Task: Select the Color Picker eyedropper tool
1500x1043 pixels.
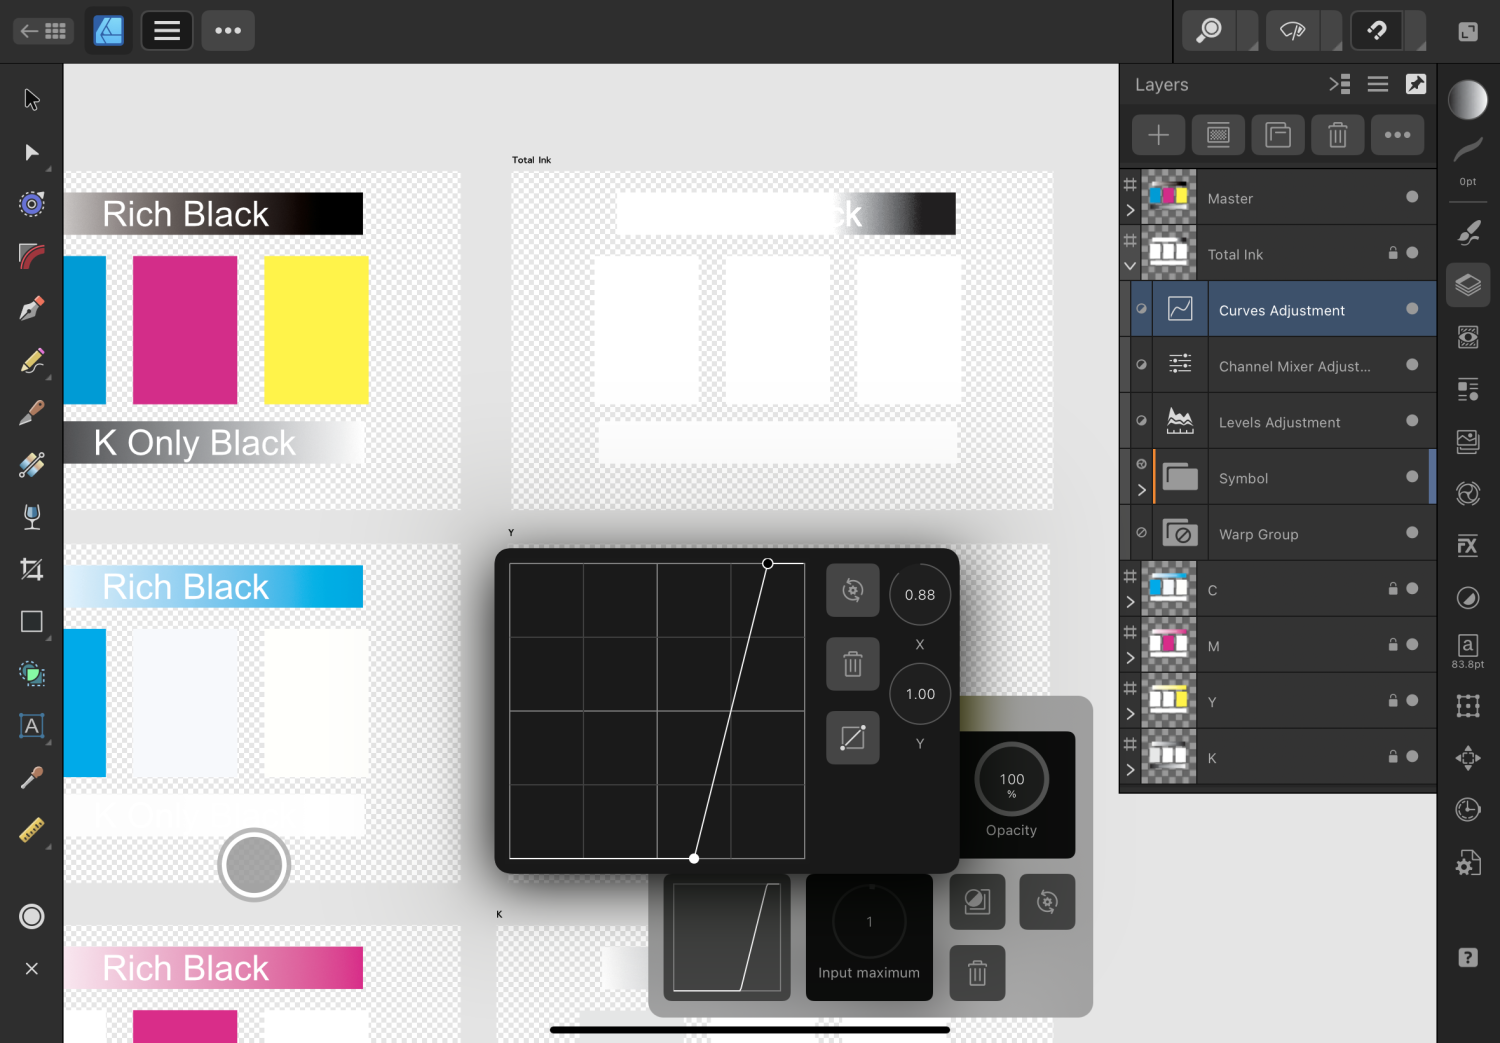Action: [x=30, y=776]
